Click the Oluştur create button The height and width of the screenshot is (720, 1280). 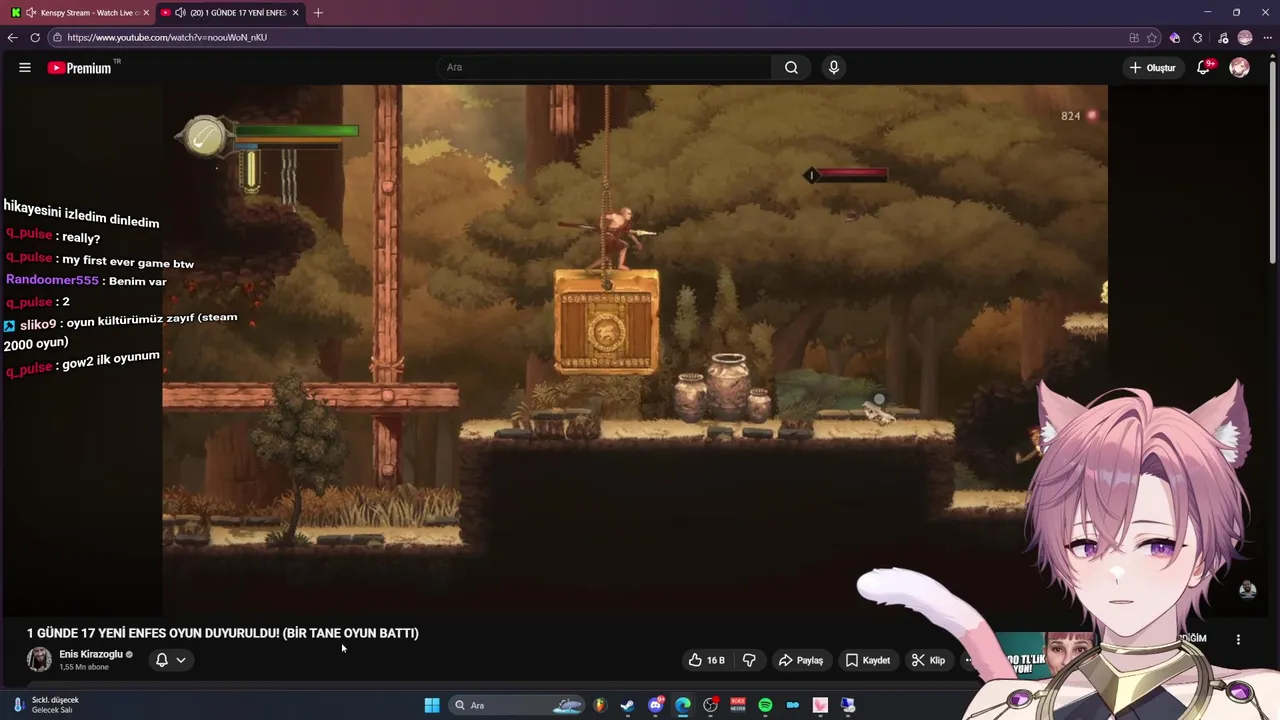(1153, 67)
